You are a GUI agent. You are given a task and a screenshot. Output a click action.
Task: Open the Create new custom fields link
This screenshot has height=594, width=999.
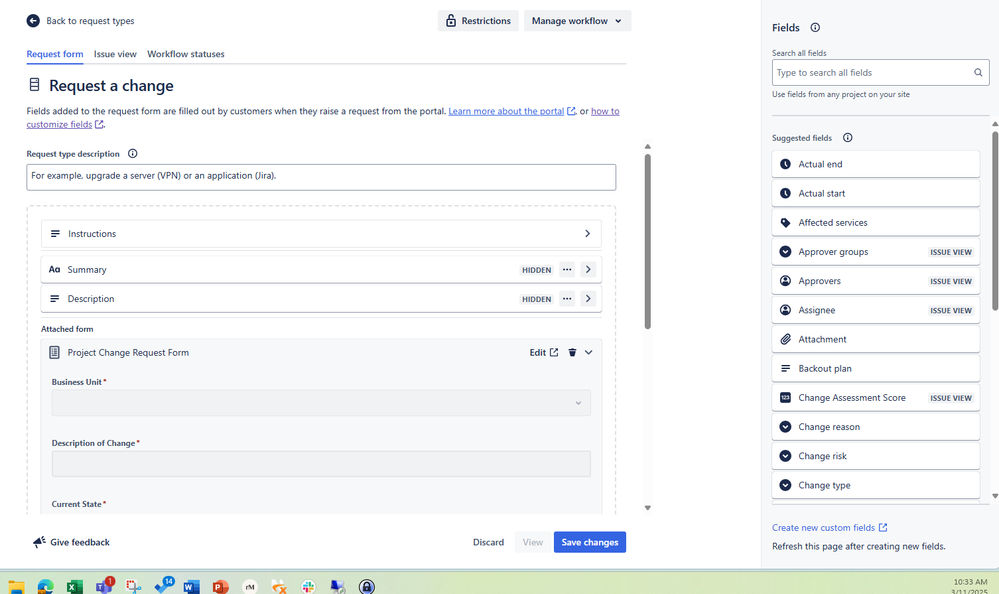(824, 527)
